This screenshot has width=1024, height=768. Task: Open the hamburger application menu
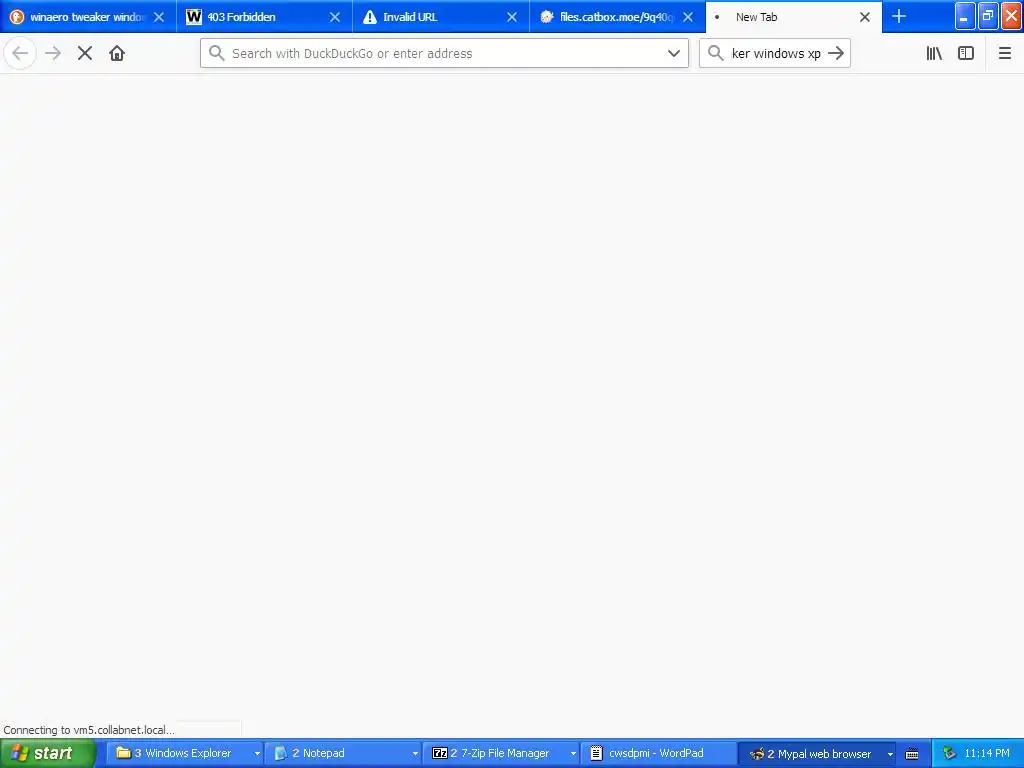(x=1004, y=54)
